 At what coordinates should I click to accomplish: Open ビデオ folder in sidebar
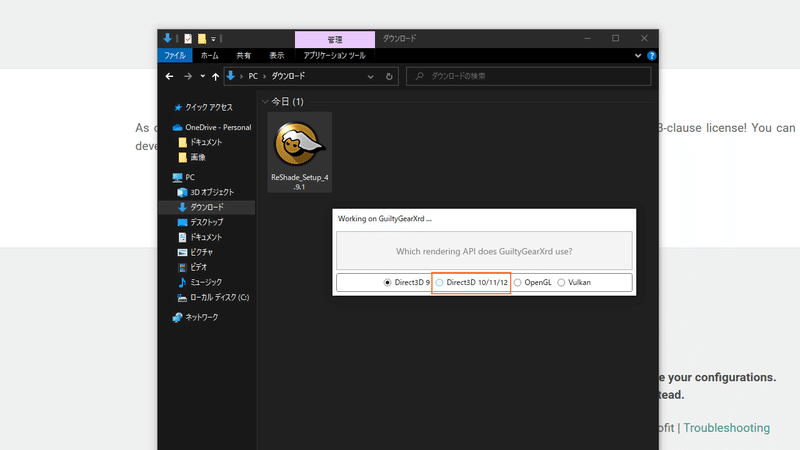[192, 267]
